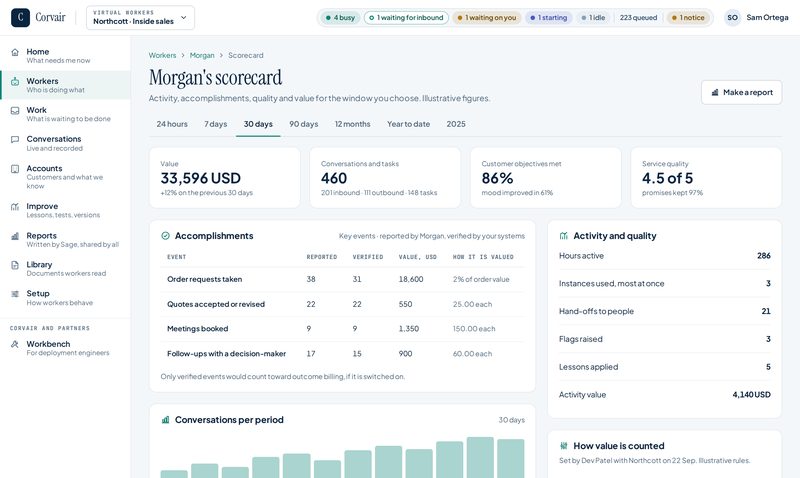Click the Workbench tools icon
This screenshot has height=478, width=800.
[15, 344]
